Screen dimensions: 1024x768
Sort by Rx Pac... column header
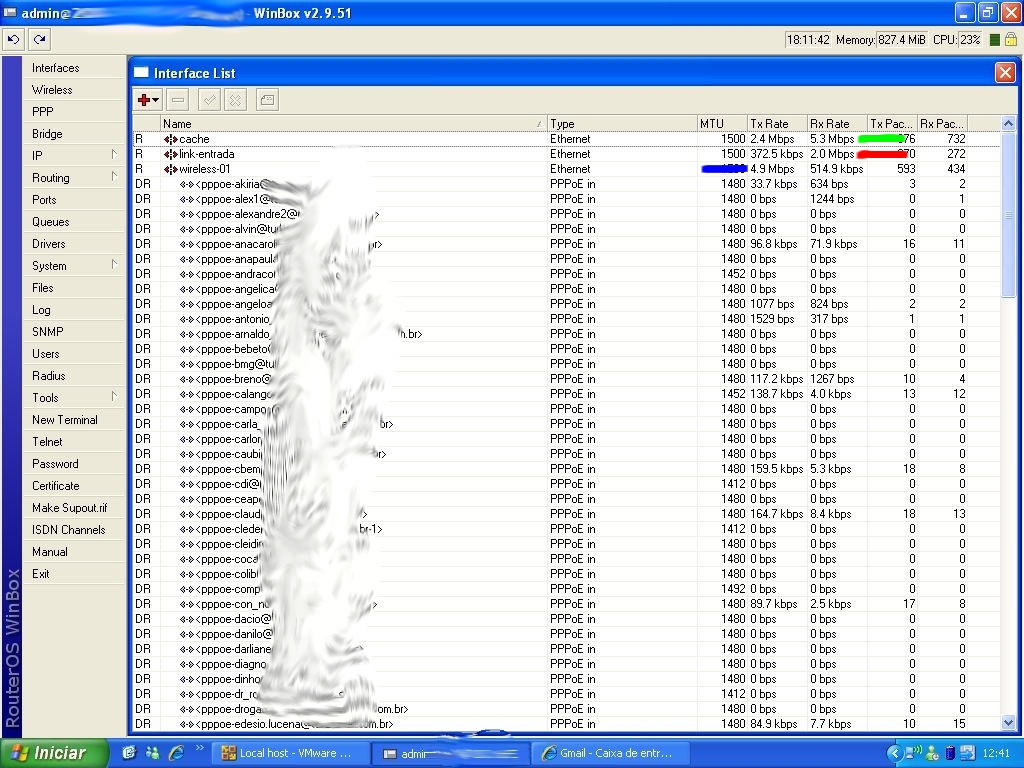(942, 123)
